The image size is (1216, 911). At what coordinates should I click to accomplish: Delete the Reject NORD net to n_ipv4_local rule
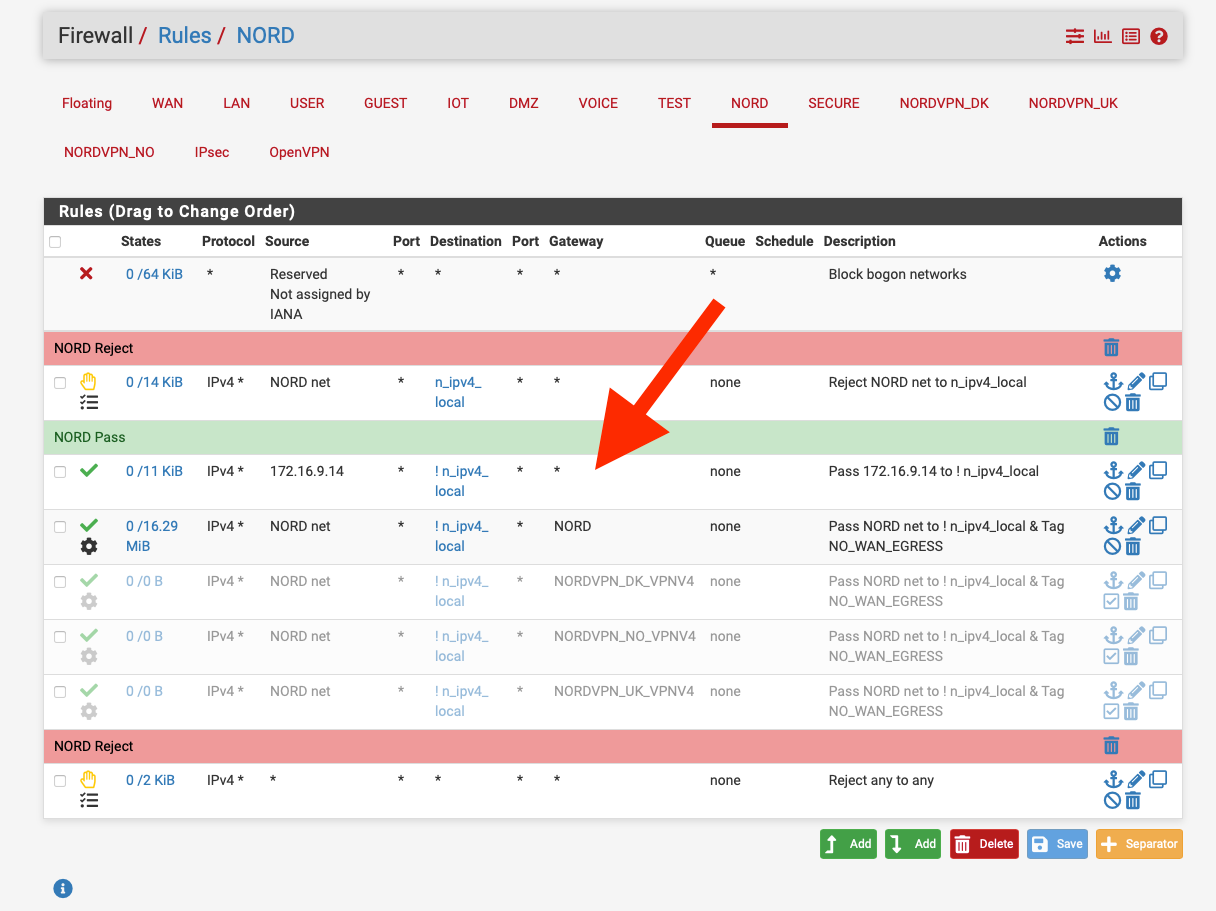[1133, 403]
